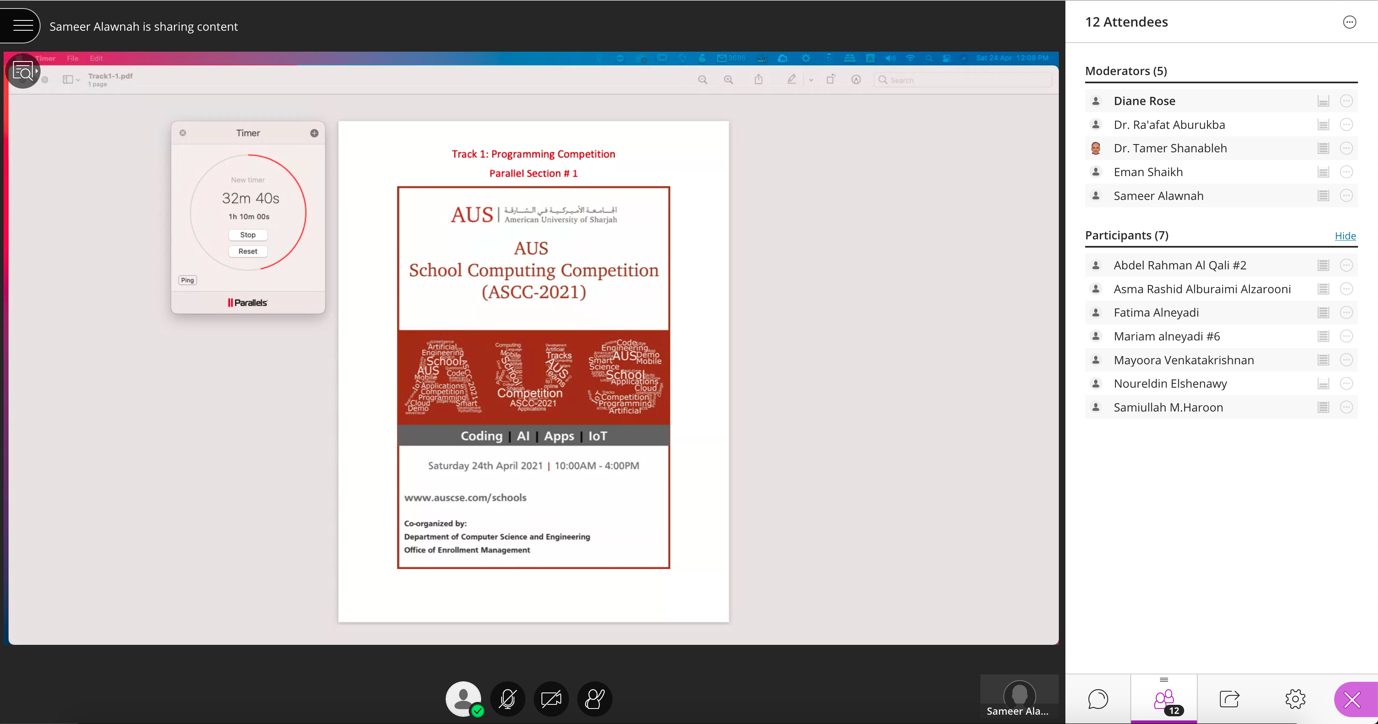Screen dimensions: 1378x724
Task: Select Sameer Alawnah's presenter video thumbnail
Action: coord(1018,696)
